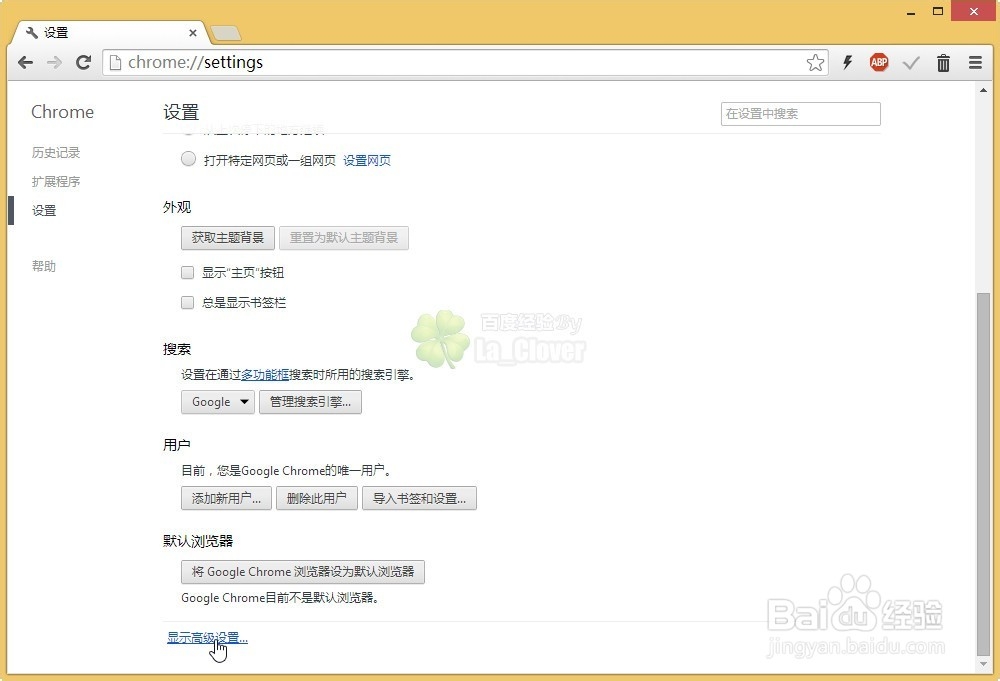The height and width of the screenshot is (681, 1000).
Task: Reload the settings page
Action: pos(84,62)
